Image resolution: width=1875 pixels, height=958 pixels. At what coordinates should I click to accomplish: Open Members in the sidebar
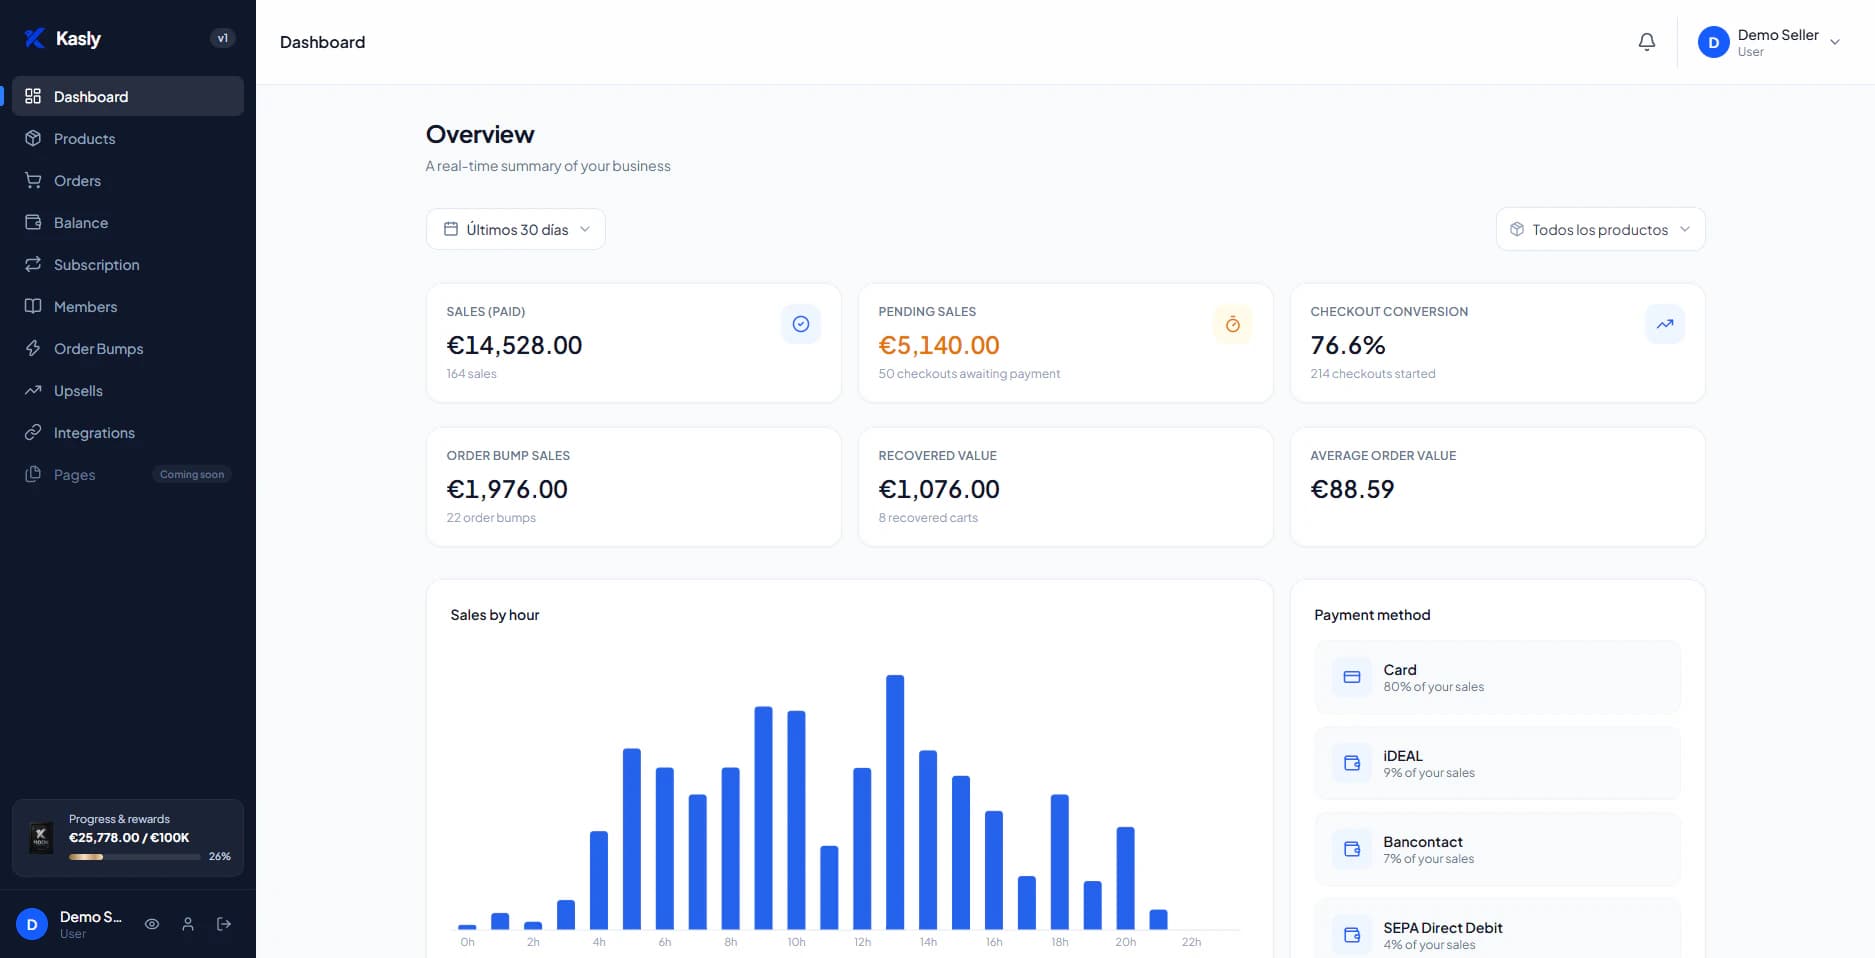click(128, 306)
